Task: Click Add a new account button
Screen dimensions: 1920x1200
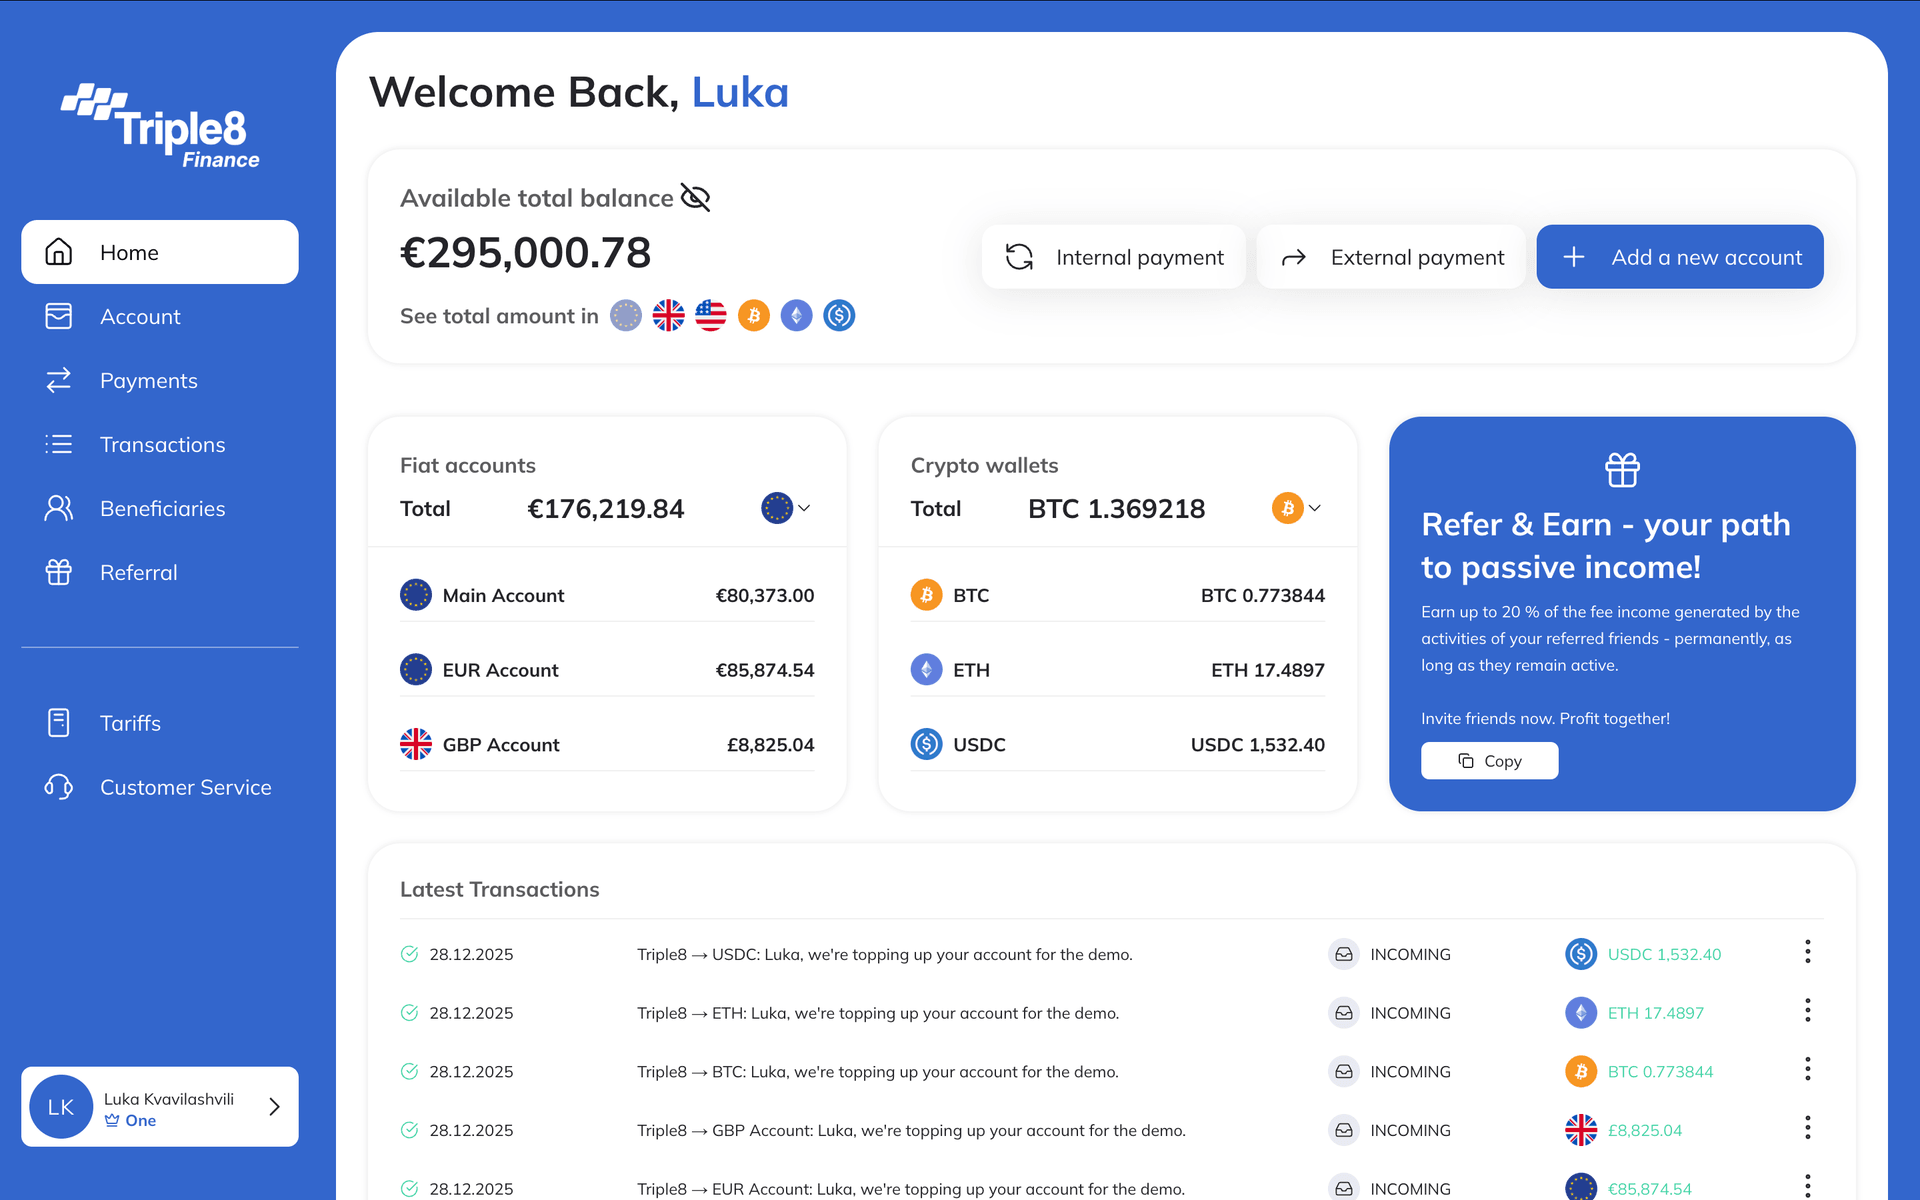Action: [1680, 257]
